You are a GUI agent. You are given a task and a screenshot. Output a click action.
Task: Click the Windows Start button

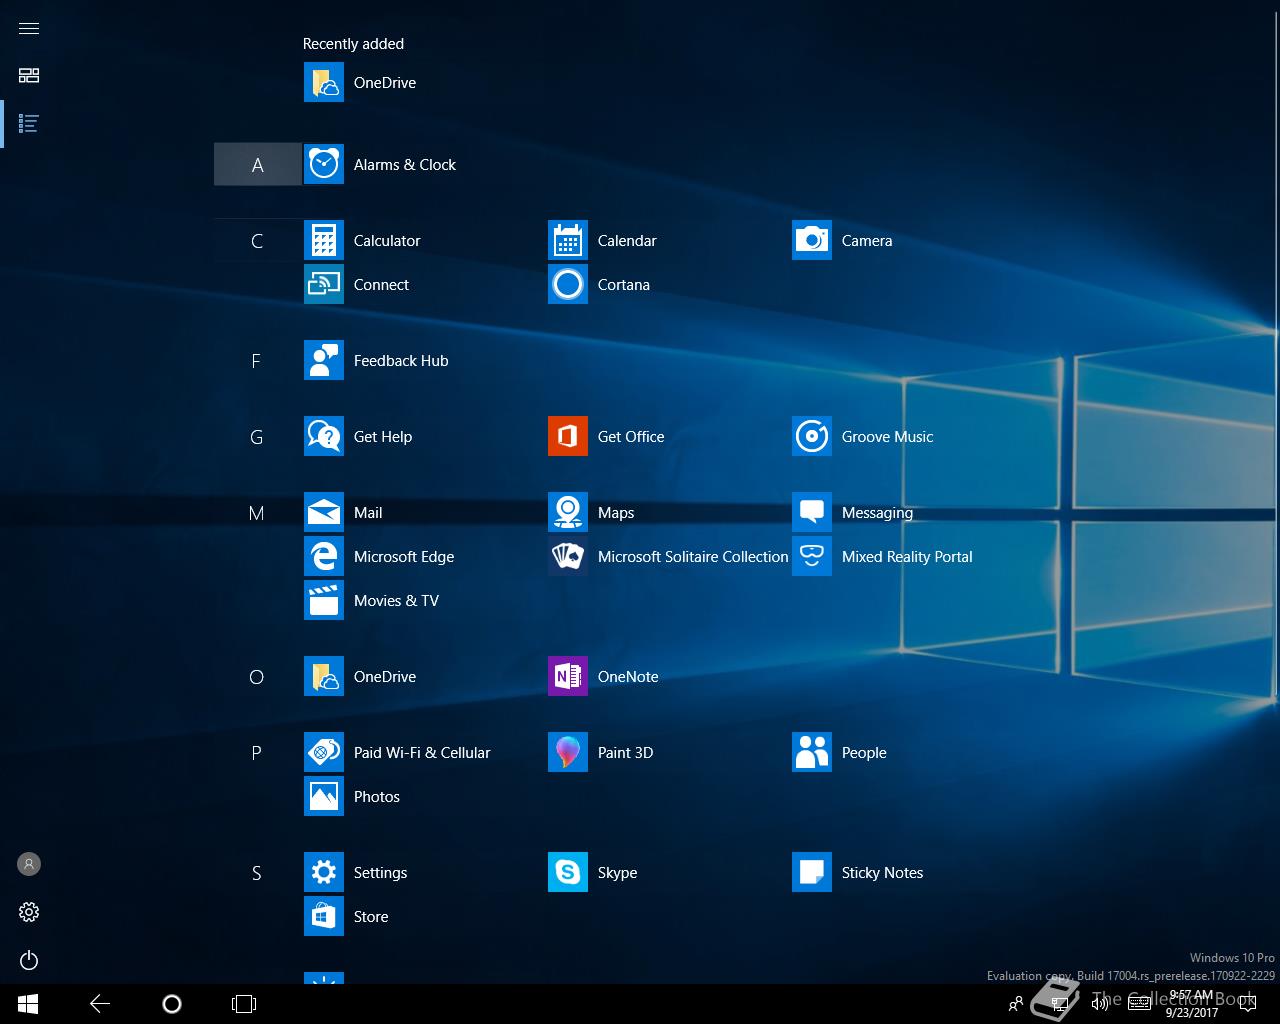pos(28,1004)
